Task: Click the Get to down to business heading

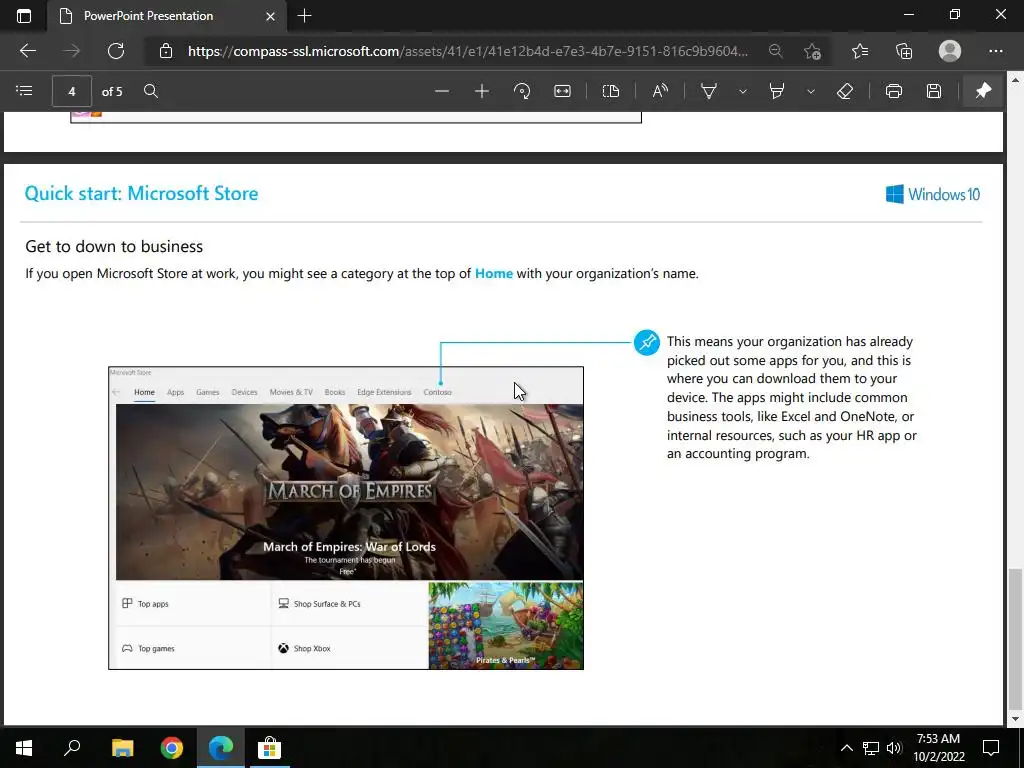Action: (x=114, y=247)
